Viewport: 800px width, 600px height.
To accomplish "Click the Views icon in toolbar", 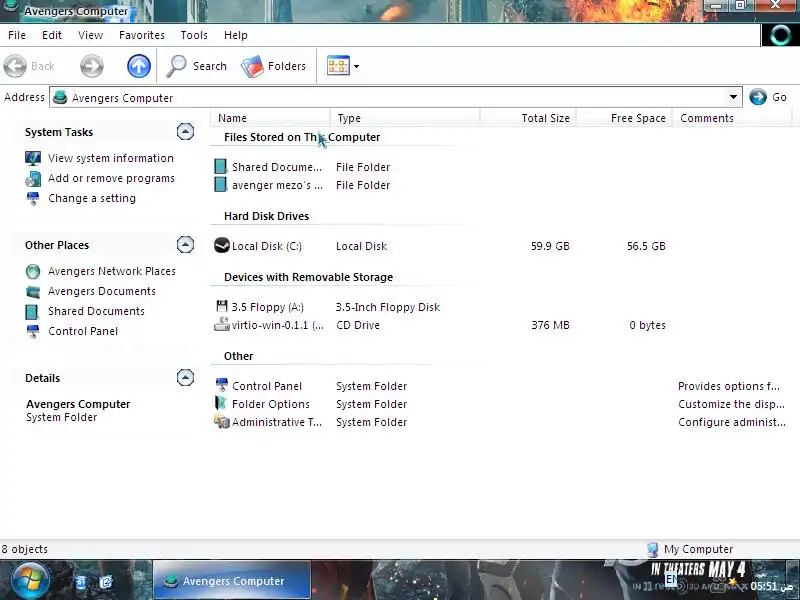I will pyautogui.click(x=338, y=66).
